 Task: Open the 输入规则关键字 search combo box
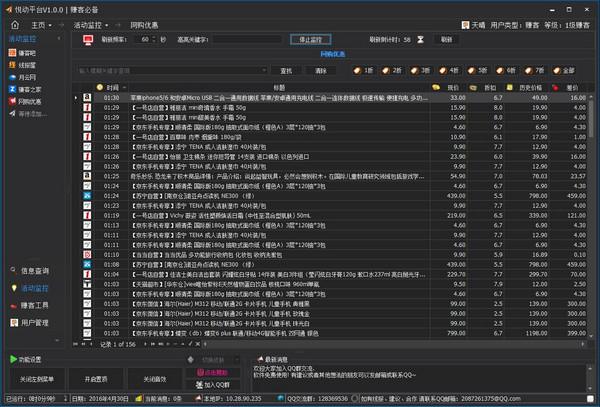tap(170, 71)
